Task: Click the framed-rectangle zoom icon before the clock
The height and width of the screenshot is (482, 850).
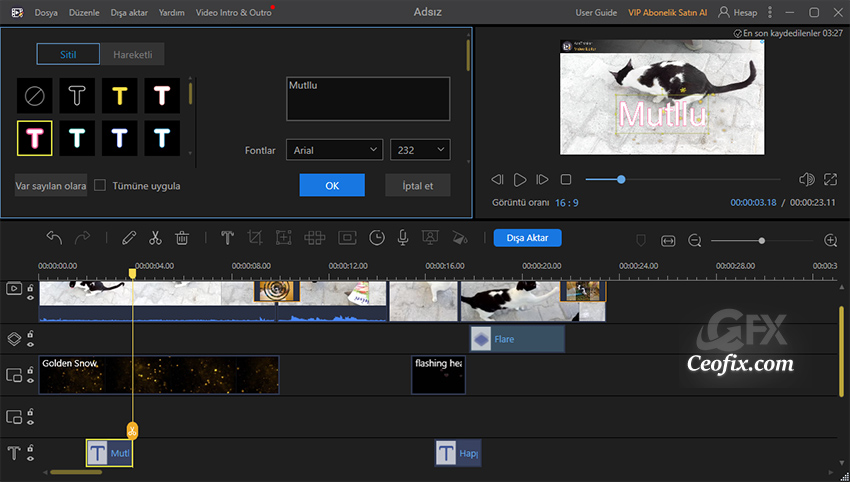Action: pyautogui.click(x=347, y=238)
